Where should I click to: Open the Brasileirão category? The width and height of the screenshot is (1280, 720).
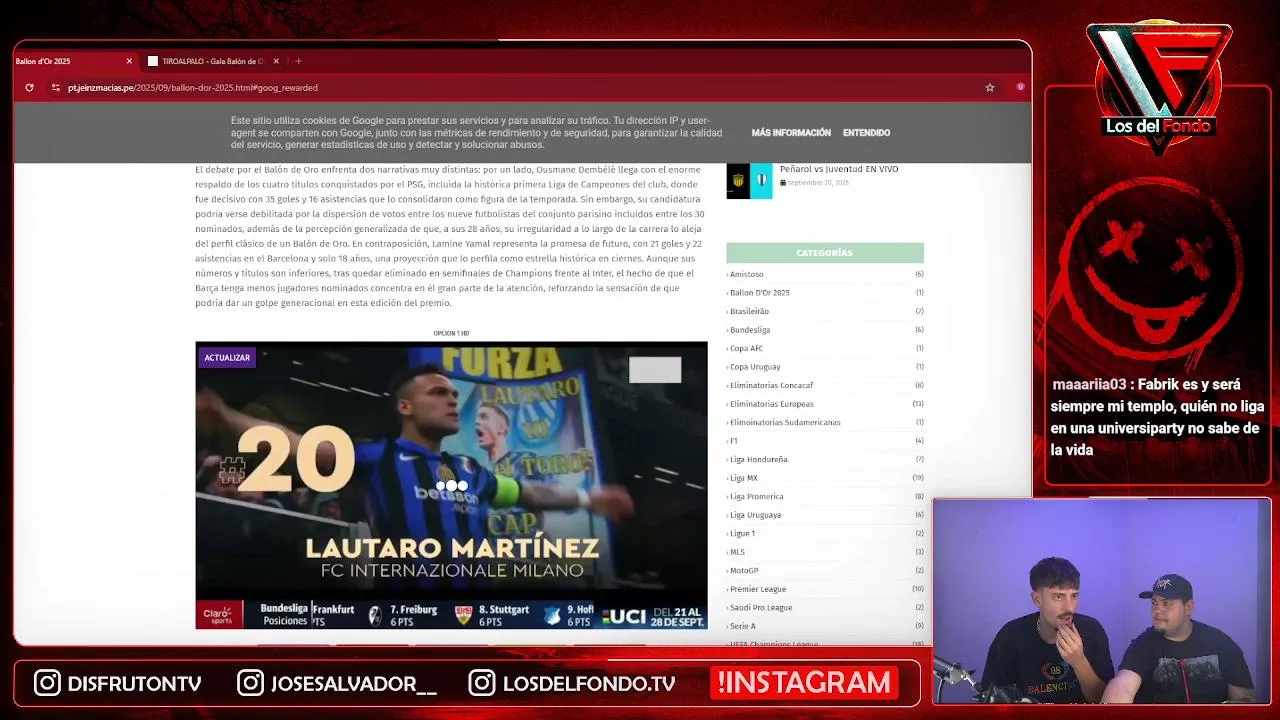coord(749,311)
